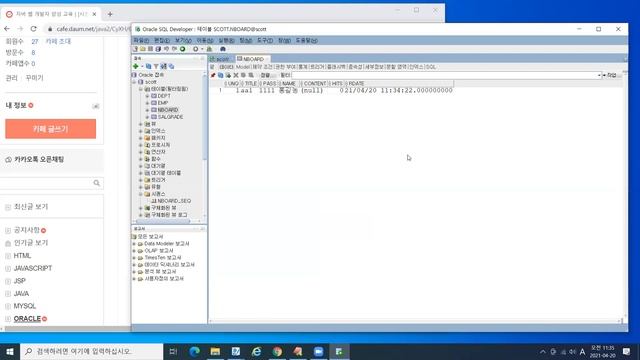Switch to the Model sub-tab
Screen dimensions: 640x360
pos(242,67)
